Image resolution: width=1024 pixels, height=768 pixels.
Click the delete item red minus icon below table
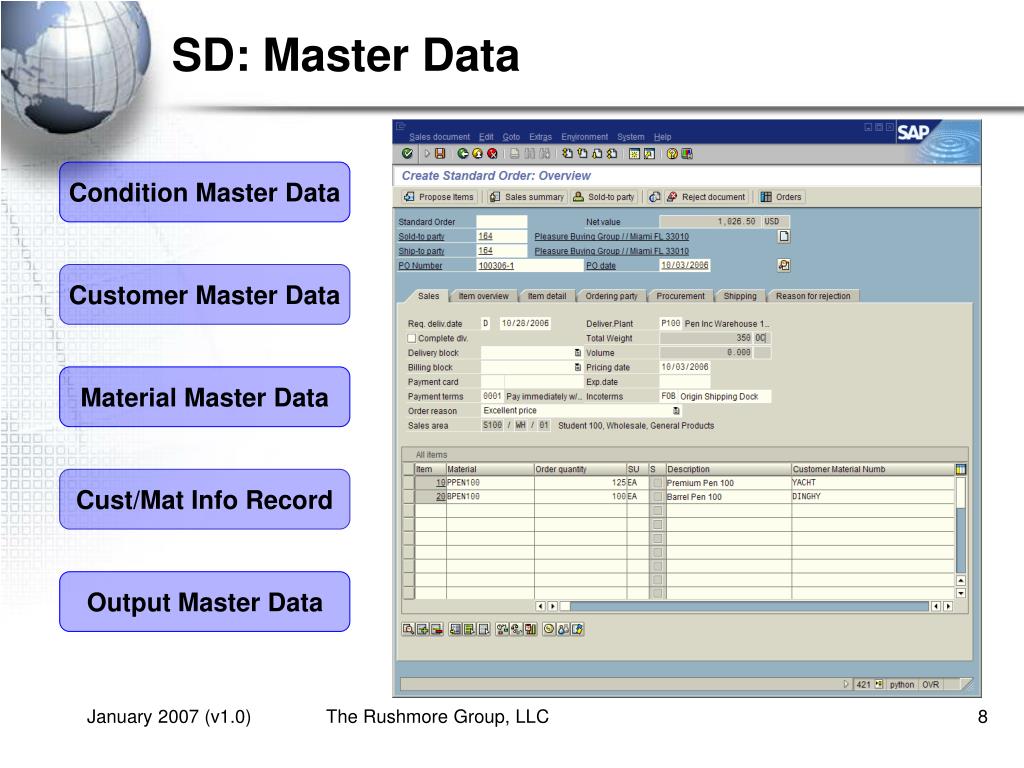click(436, 629)
